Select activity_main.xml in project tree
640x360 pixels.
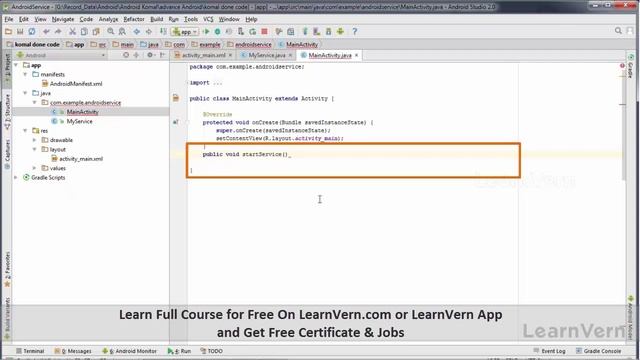click(81, 159)
